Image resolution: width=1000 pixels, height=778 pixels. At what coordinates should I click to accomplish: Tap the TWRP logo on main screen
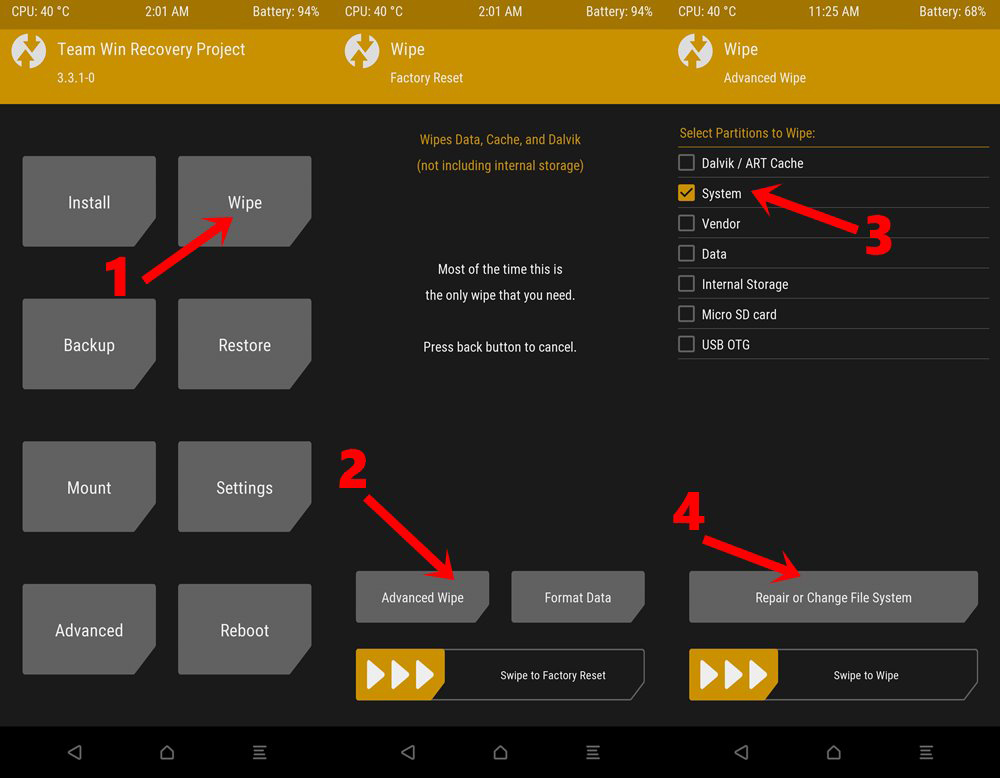(x=29, y=50)
